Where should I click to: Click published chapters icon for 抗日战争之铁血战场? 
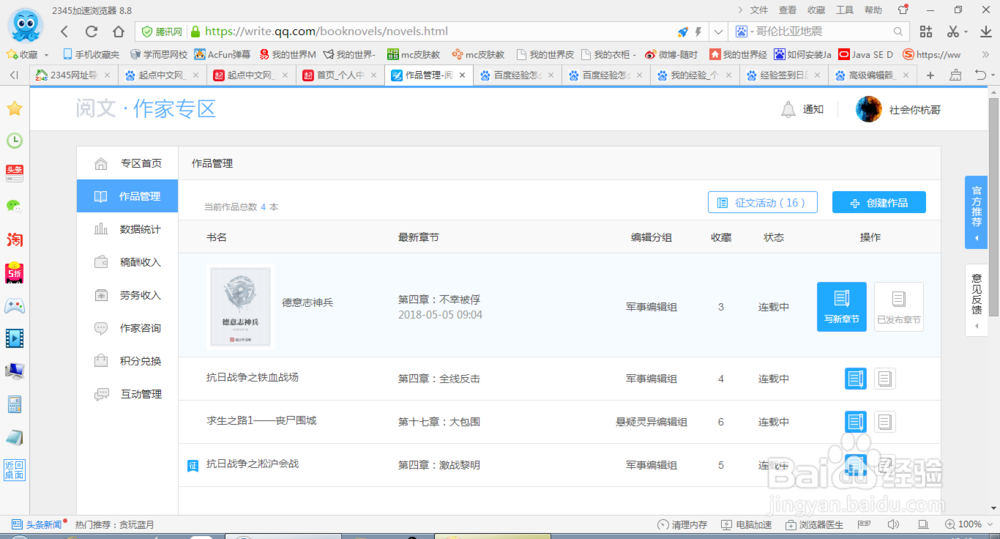coord(885,378)
